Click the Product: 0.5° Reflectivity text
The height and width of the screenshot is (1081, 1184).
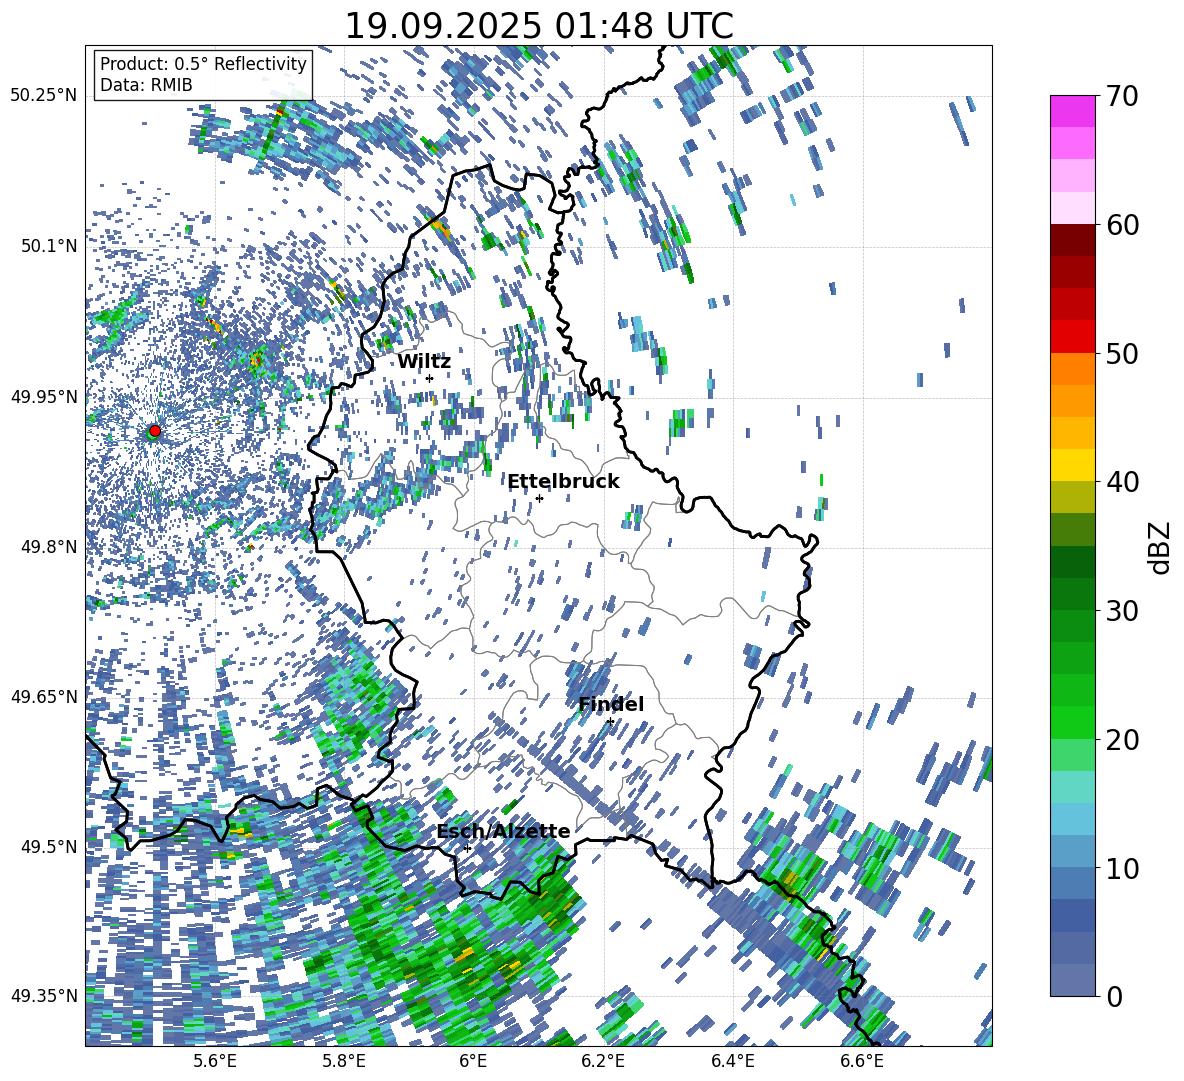[204, 63]
